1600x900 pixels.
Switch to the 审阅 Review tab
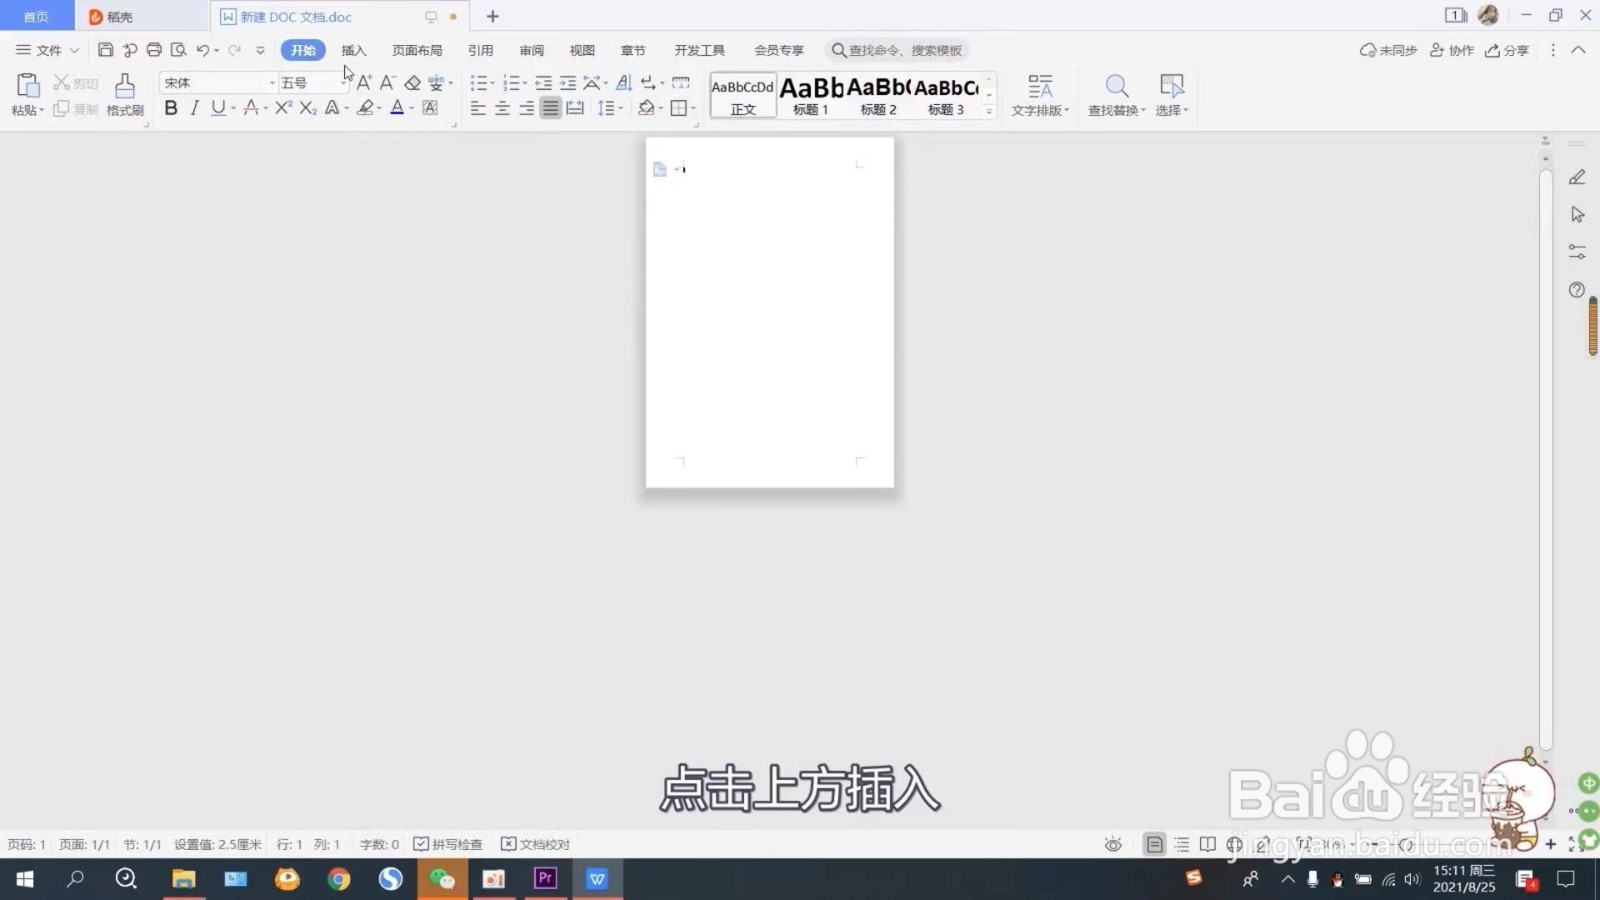pos(532,50)
